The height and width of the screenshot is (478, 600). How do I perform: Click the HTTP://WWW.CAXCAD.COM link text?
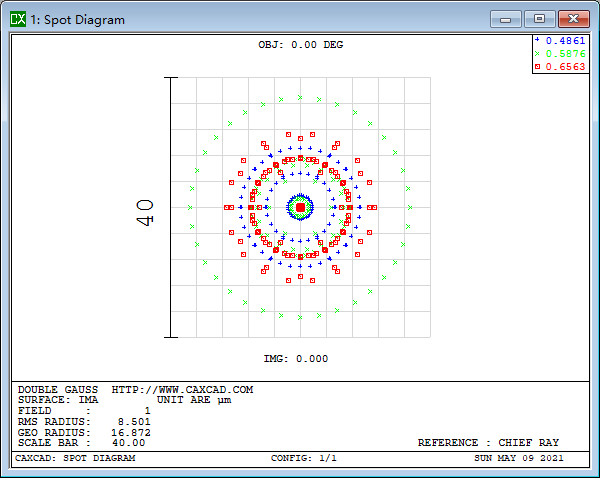182,390
